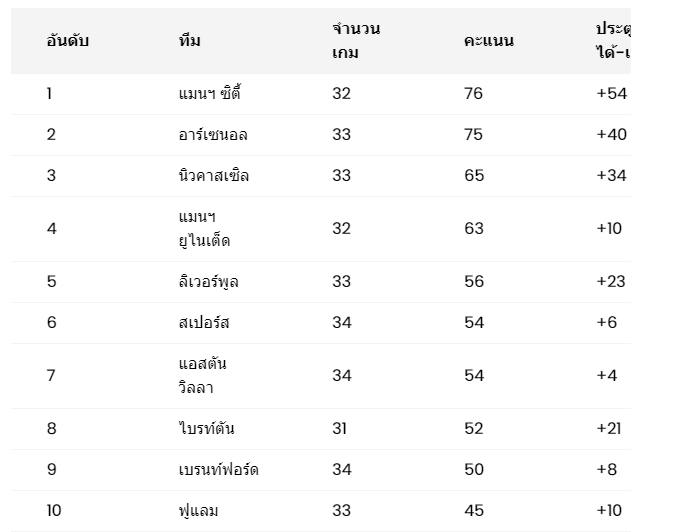The height and width of the screenshot is (532, 684).
Task: Select team name ลิเวอร์พูล
Action: click(209, 281)
